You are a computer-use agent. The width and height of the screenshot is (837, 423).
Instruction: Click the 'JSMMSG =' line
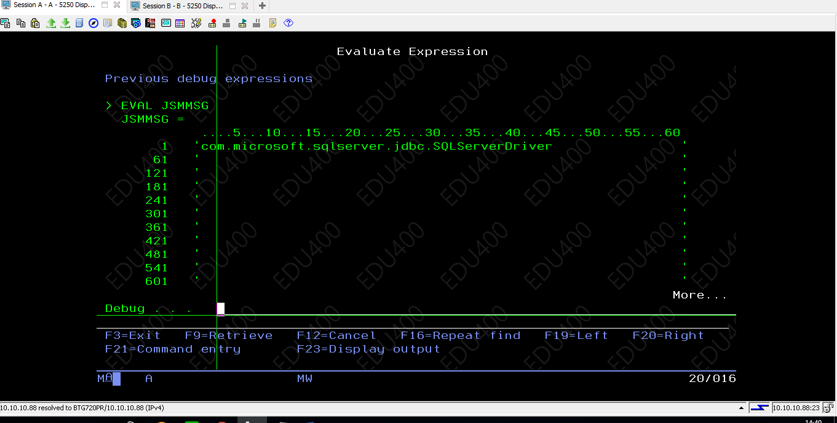pyautogui.click(x=153, y=120)
